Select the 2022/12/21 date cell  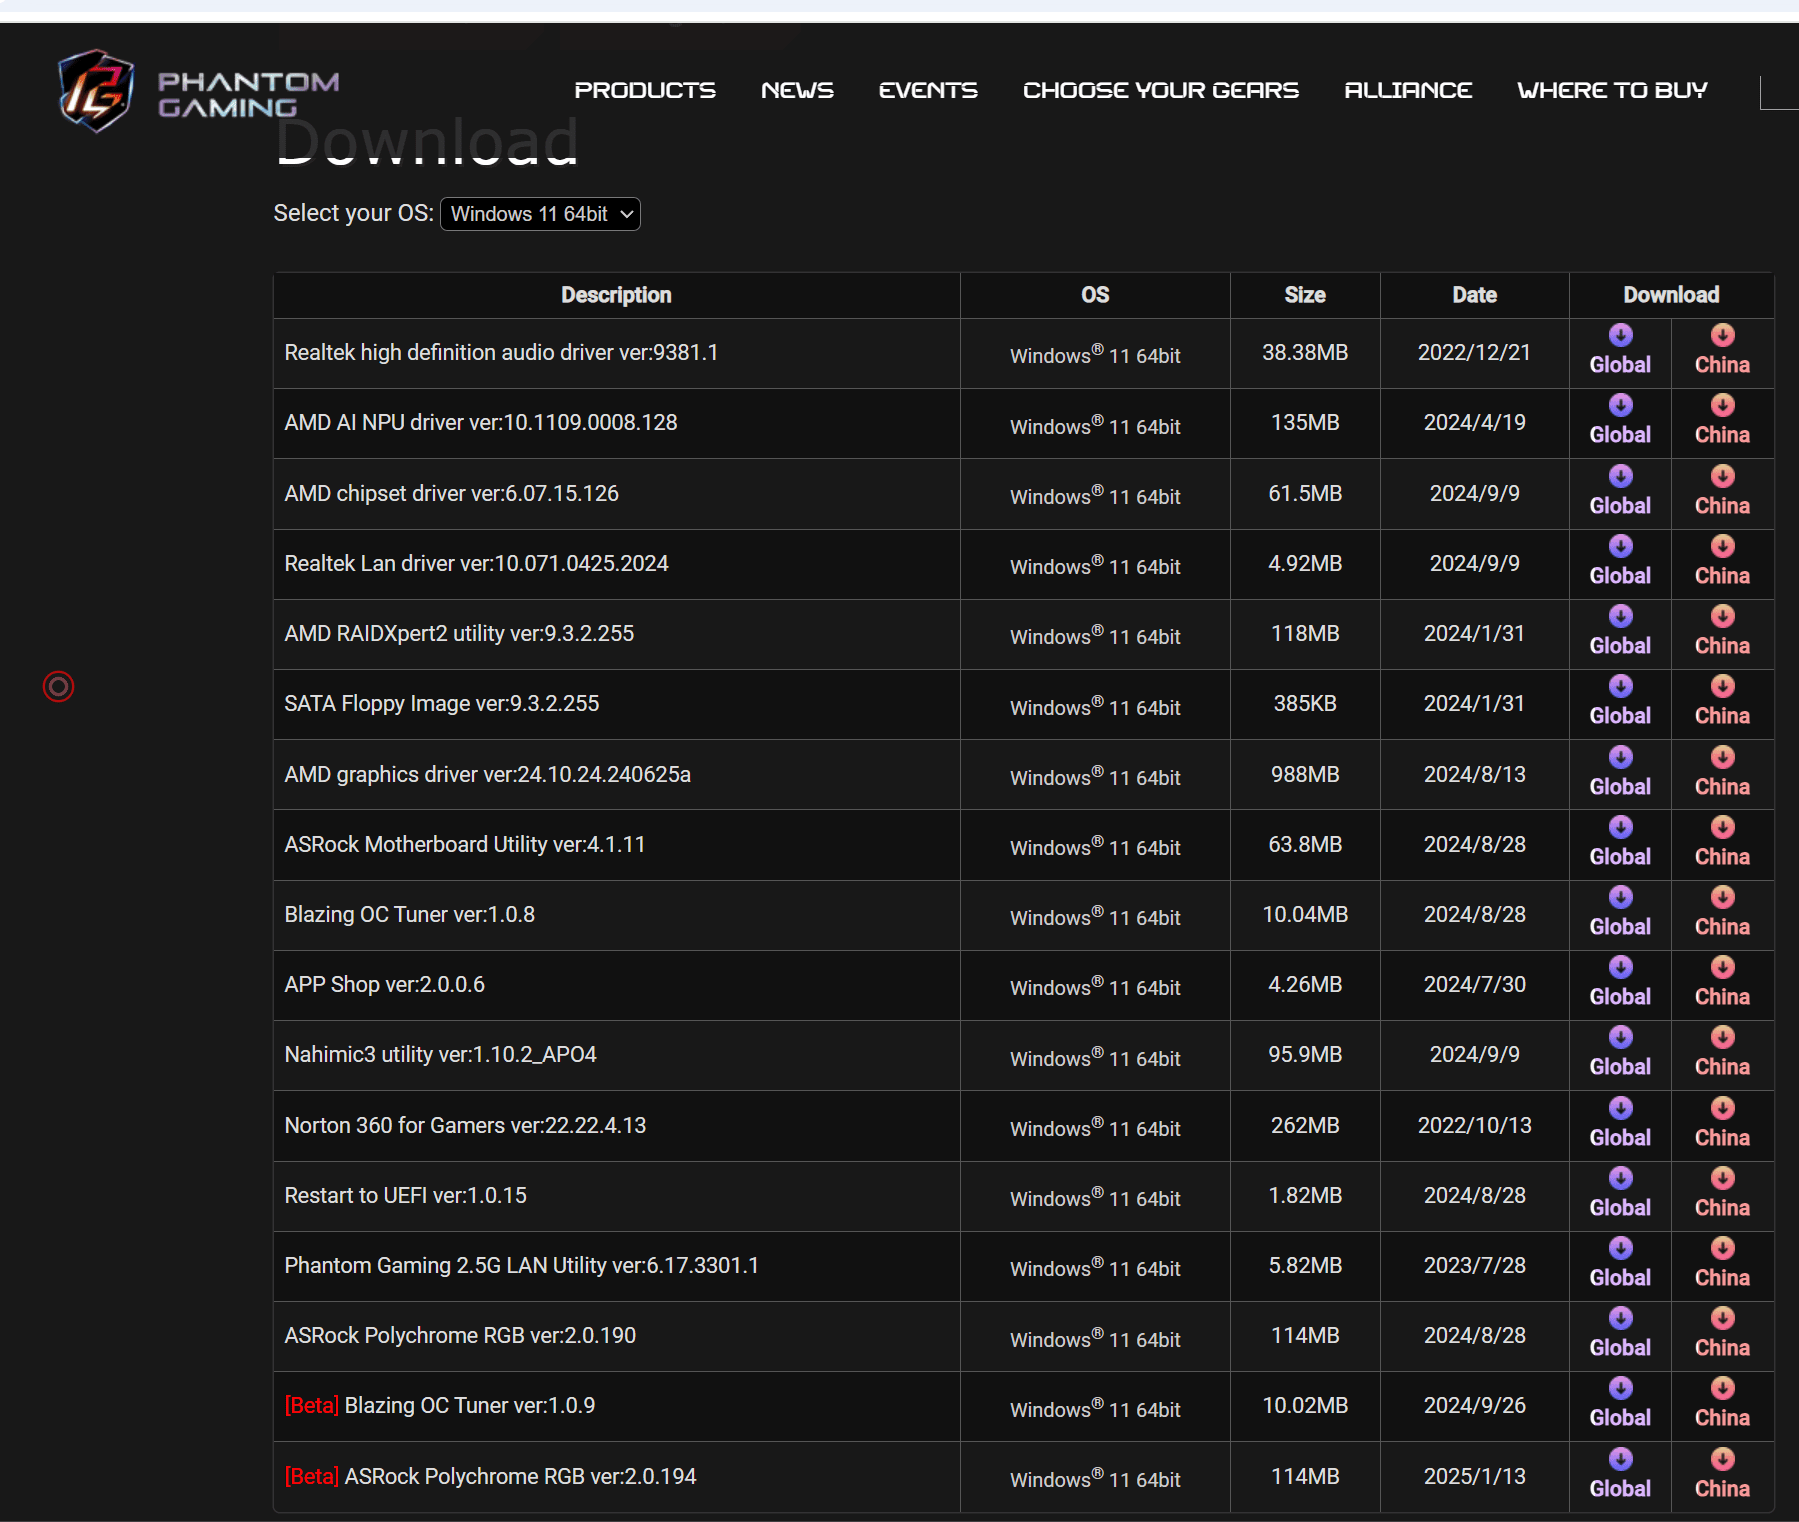click(1474, 352)
